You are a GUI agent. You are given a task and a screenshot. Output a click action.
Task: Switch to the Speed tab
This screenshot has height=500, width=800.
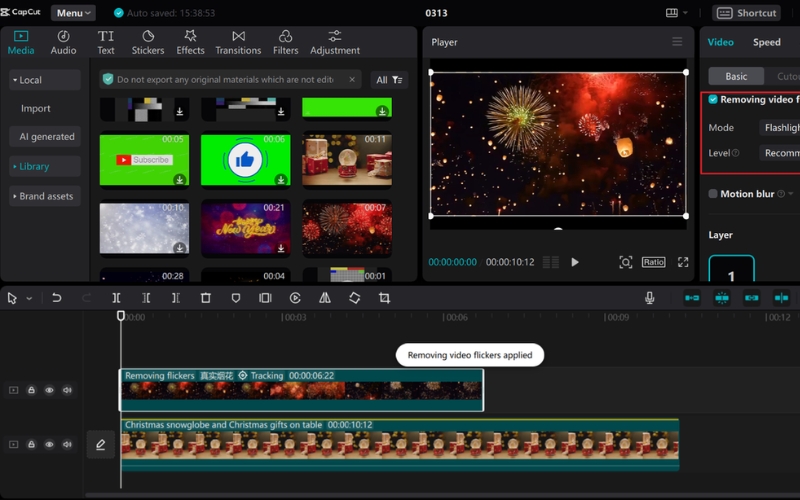(766, 42)
